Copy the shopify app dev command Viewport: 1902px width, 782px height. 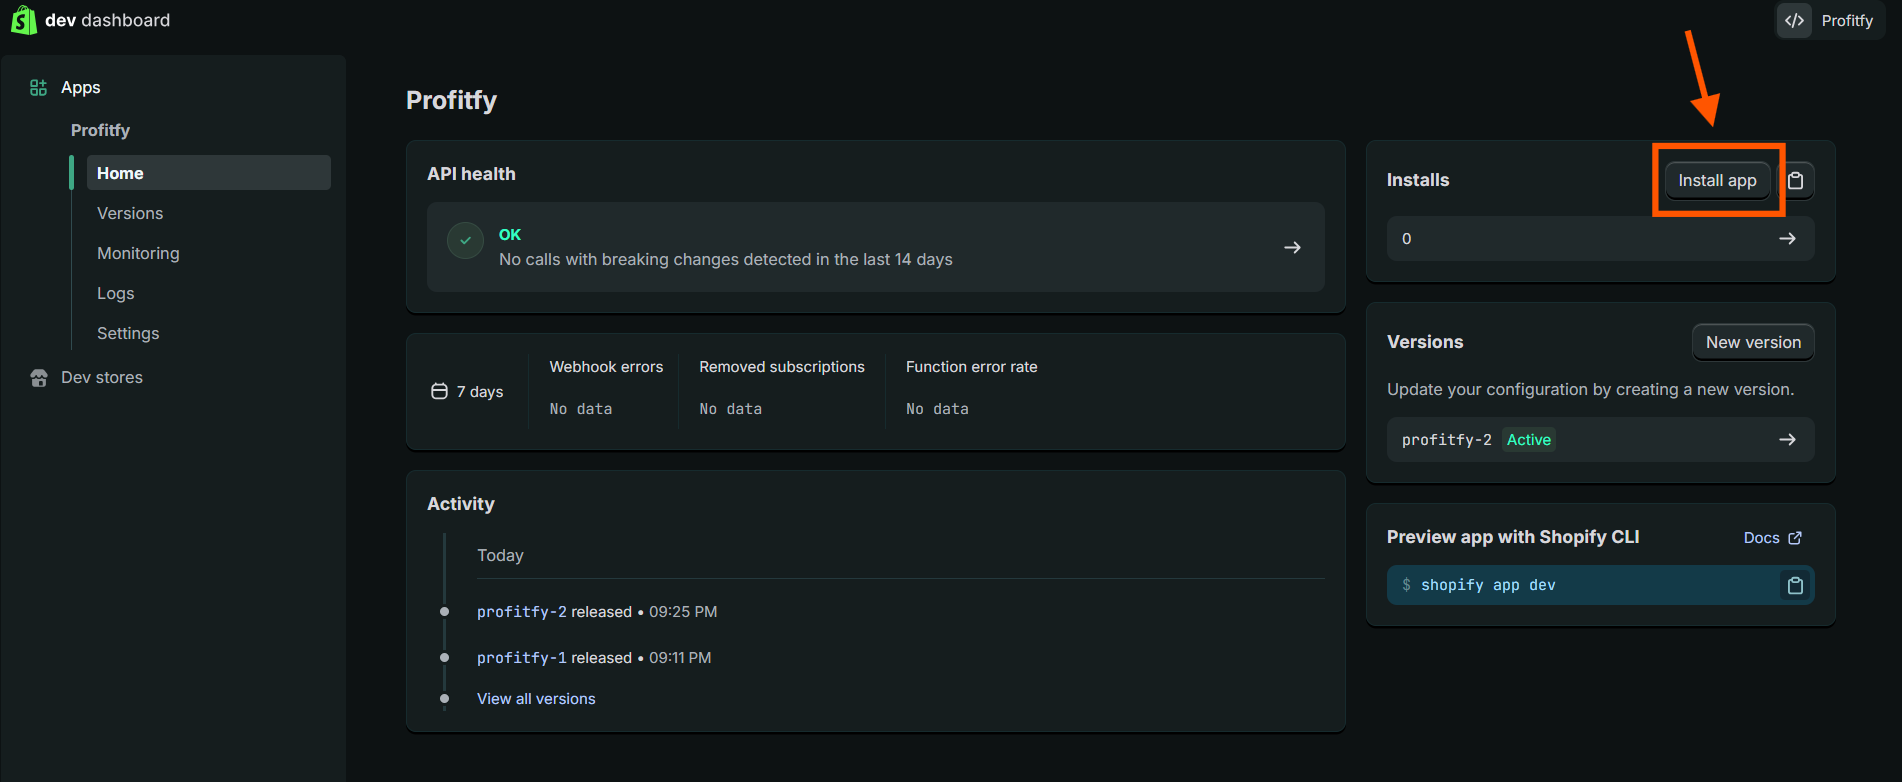point(1795,586)
